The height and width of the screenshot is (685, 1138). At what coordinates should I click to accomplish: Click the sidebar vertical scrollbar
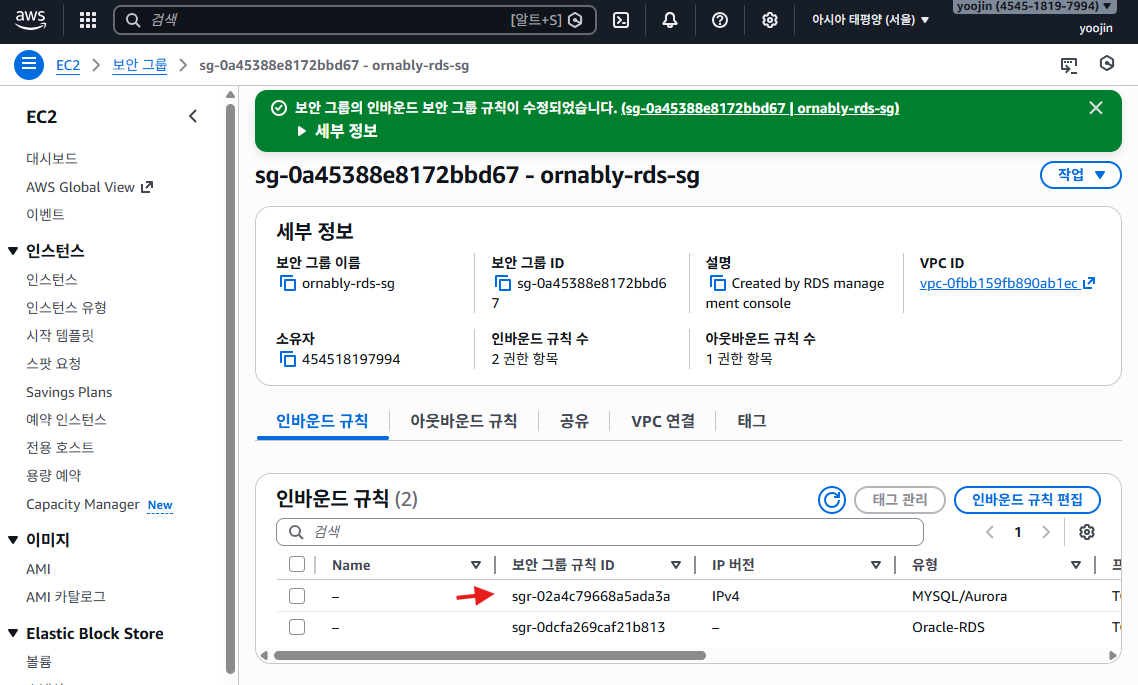[230, 388]
